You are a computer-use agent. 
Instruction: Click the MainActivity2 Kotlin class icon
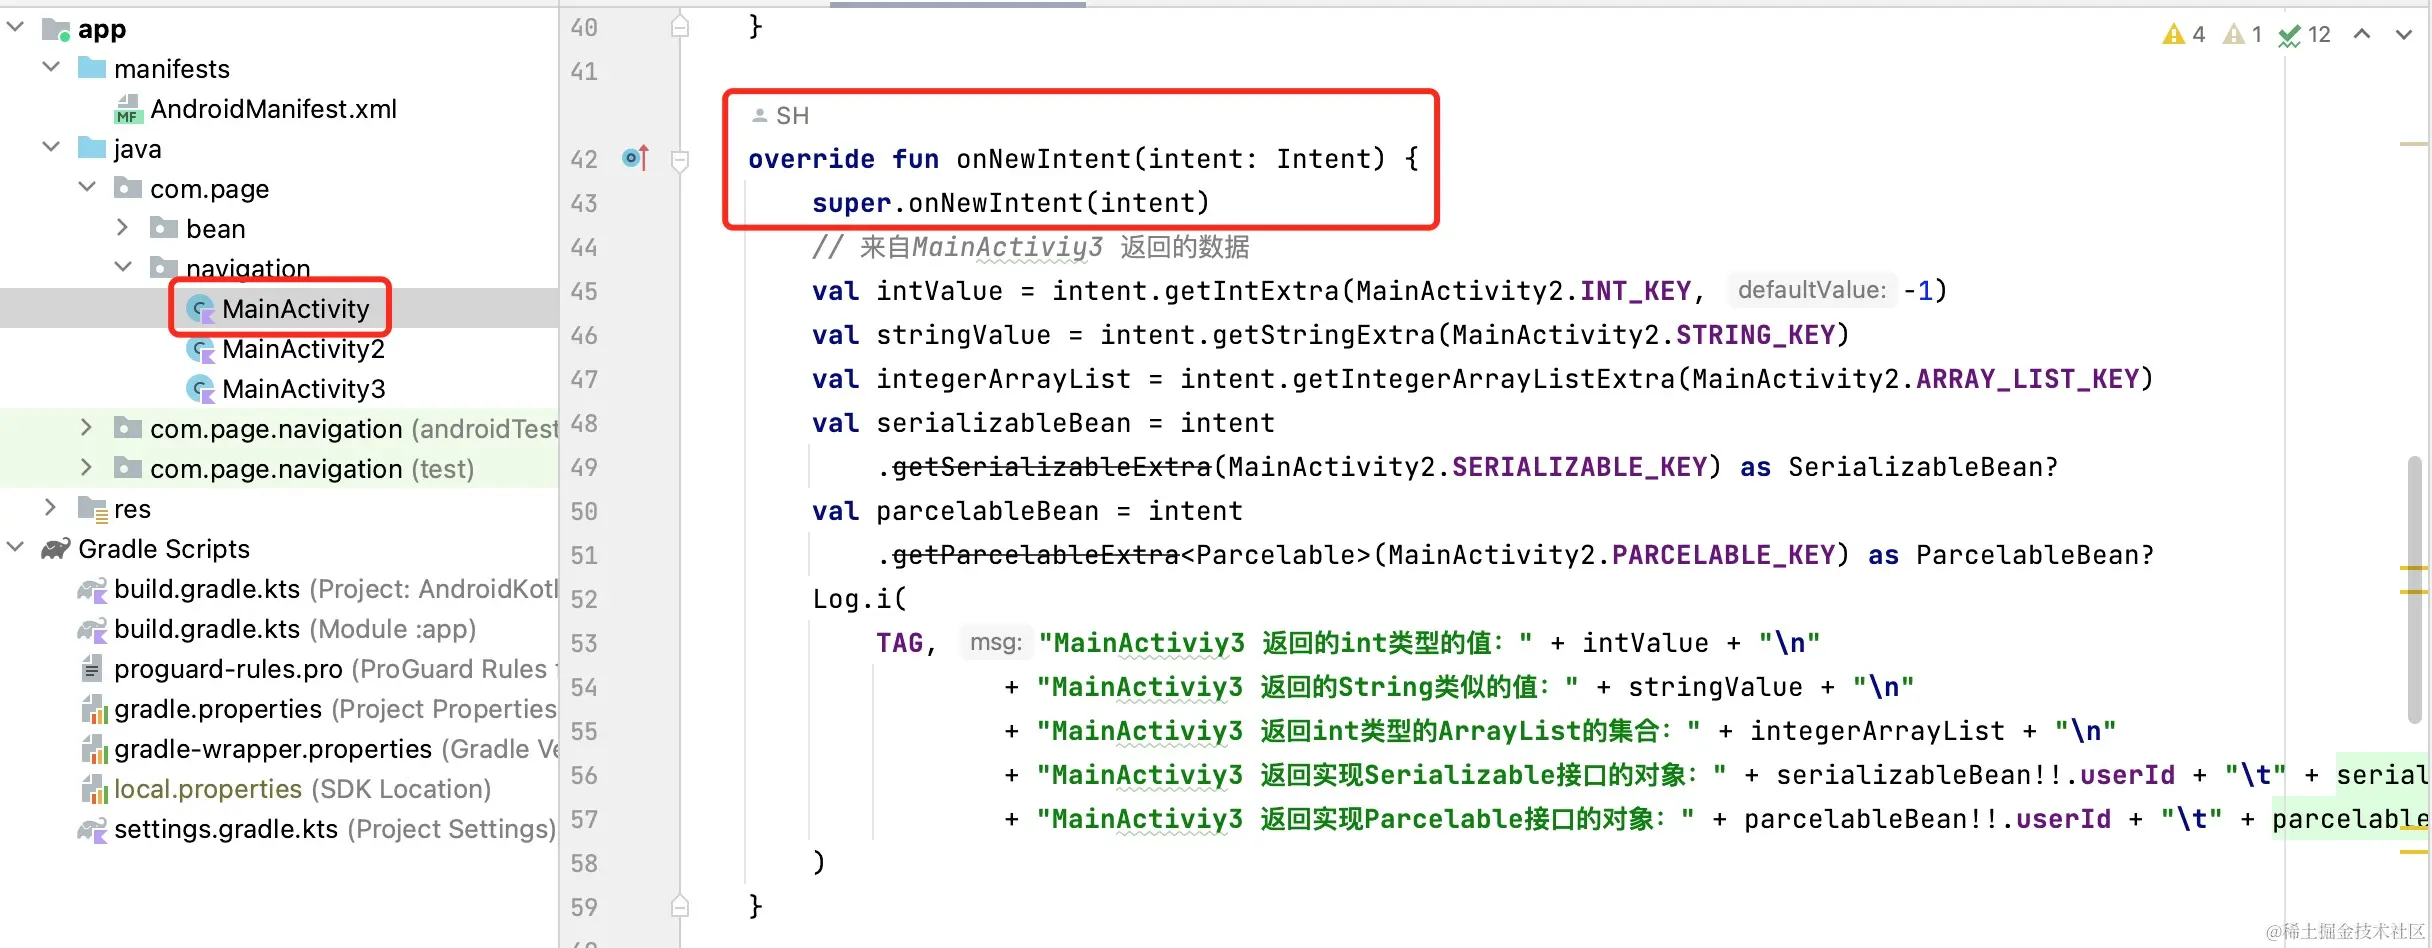201,349
